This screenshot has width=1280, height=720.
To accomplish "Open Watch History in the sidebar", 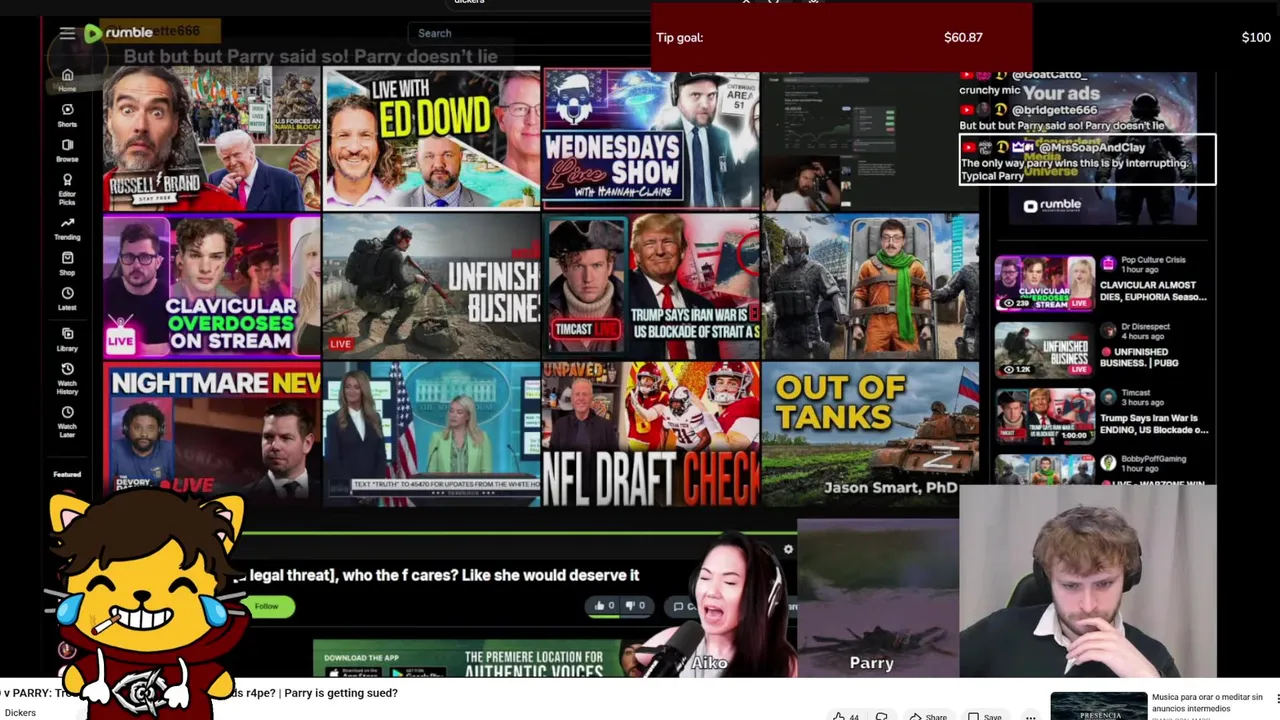I will 67,377.
